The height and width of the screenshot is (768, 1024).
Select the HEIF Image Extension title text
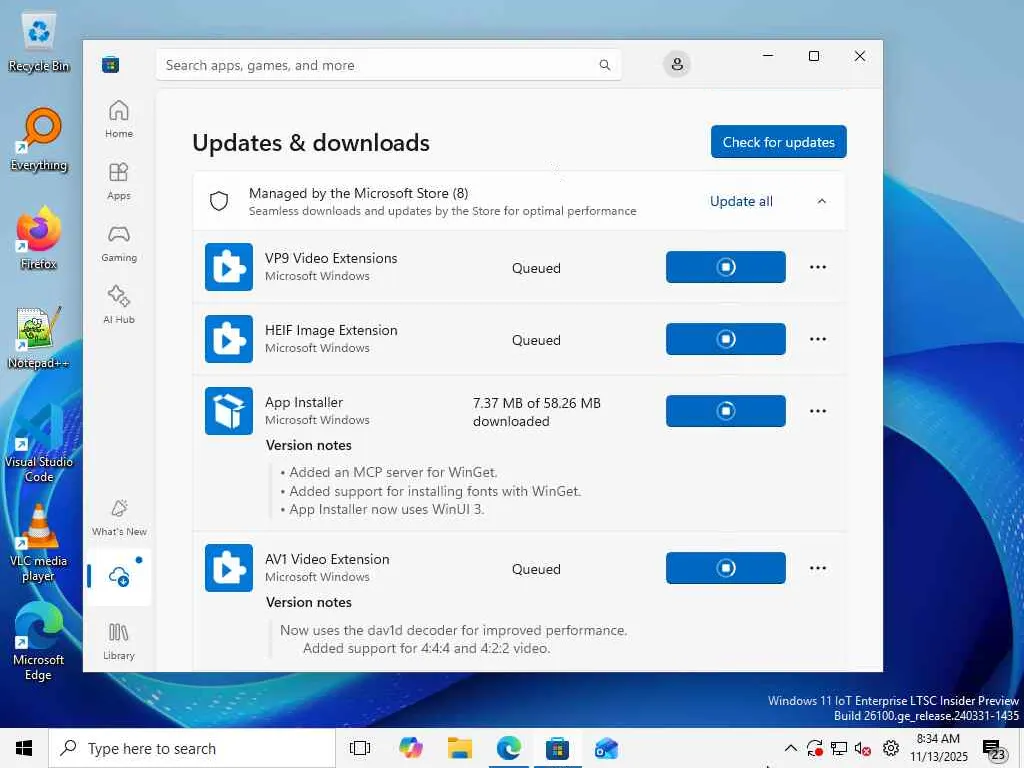tap(331, 330)
